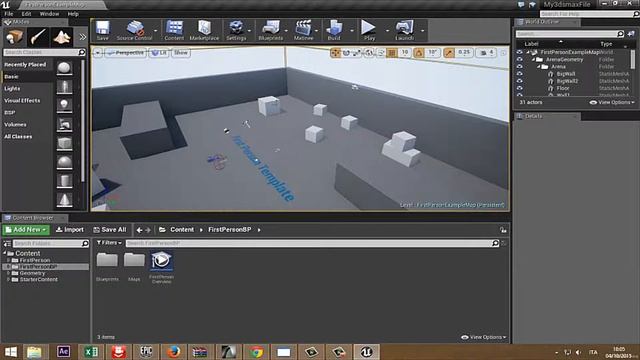Open the Filters dropdown in Content Browser
The width and height of the screenshot is (640, 360).
tap(109, 243)
